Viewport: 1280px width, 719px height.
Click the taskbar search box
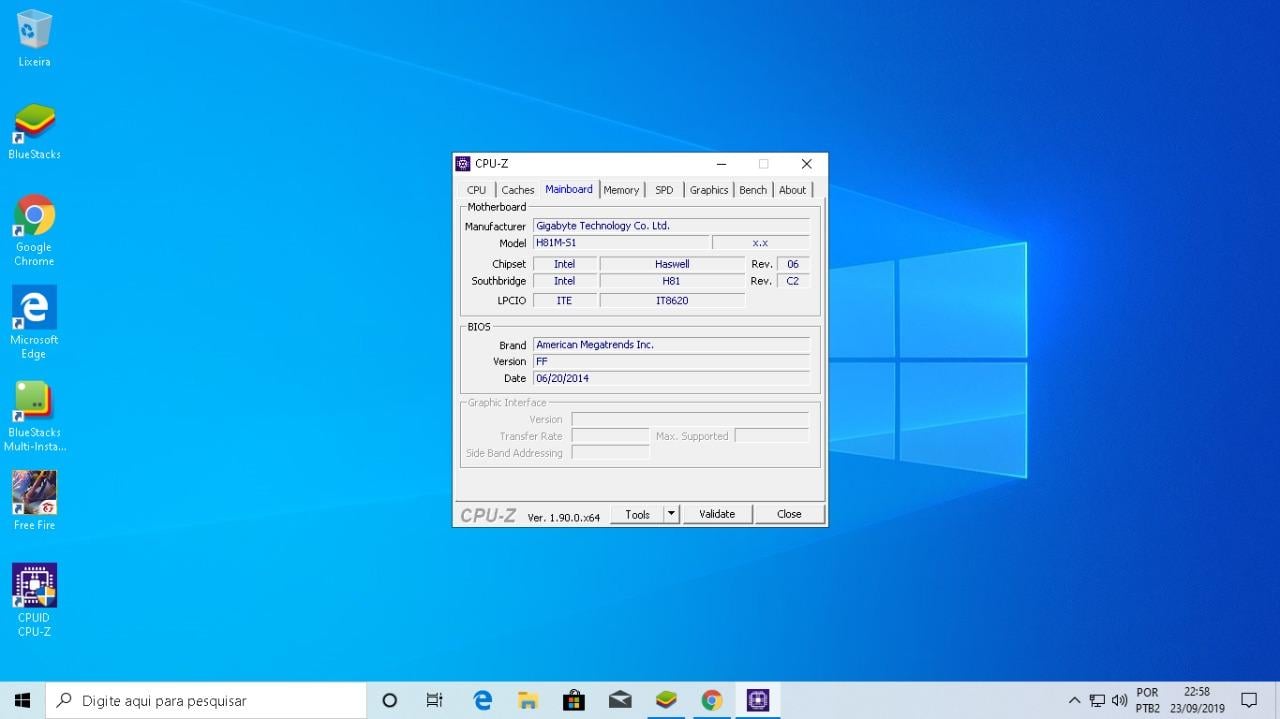(x=206, y=700)
